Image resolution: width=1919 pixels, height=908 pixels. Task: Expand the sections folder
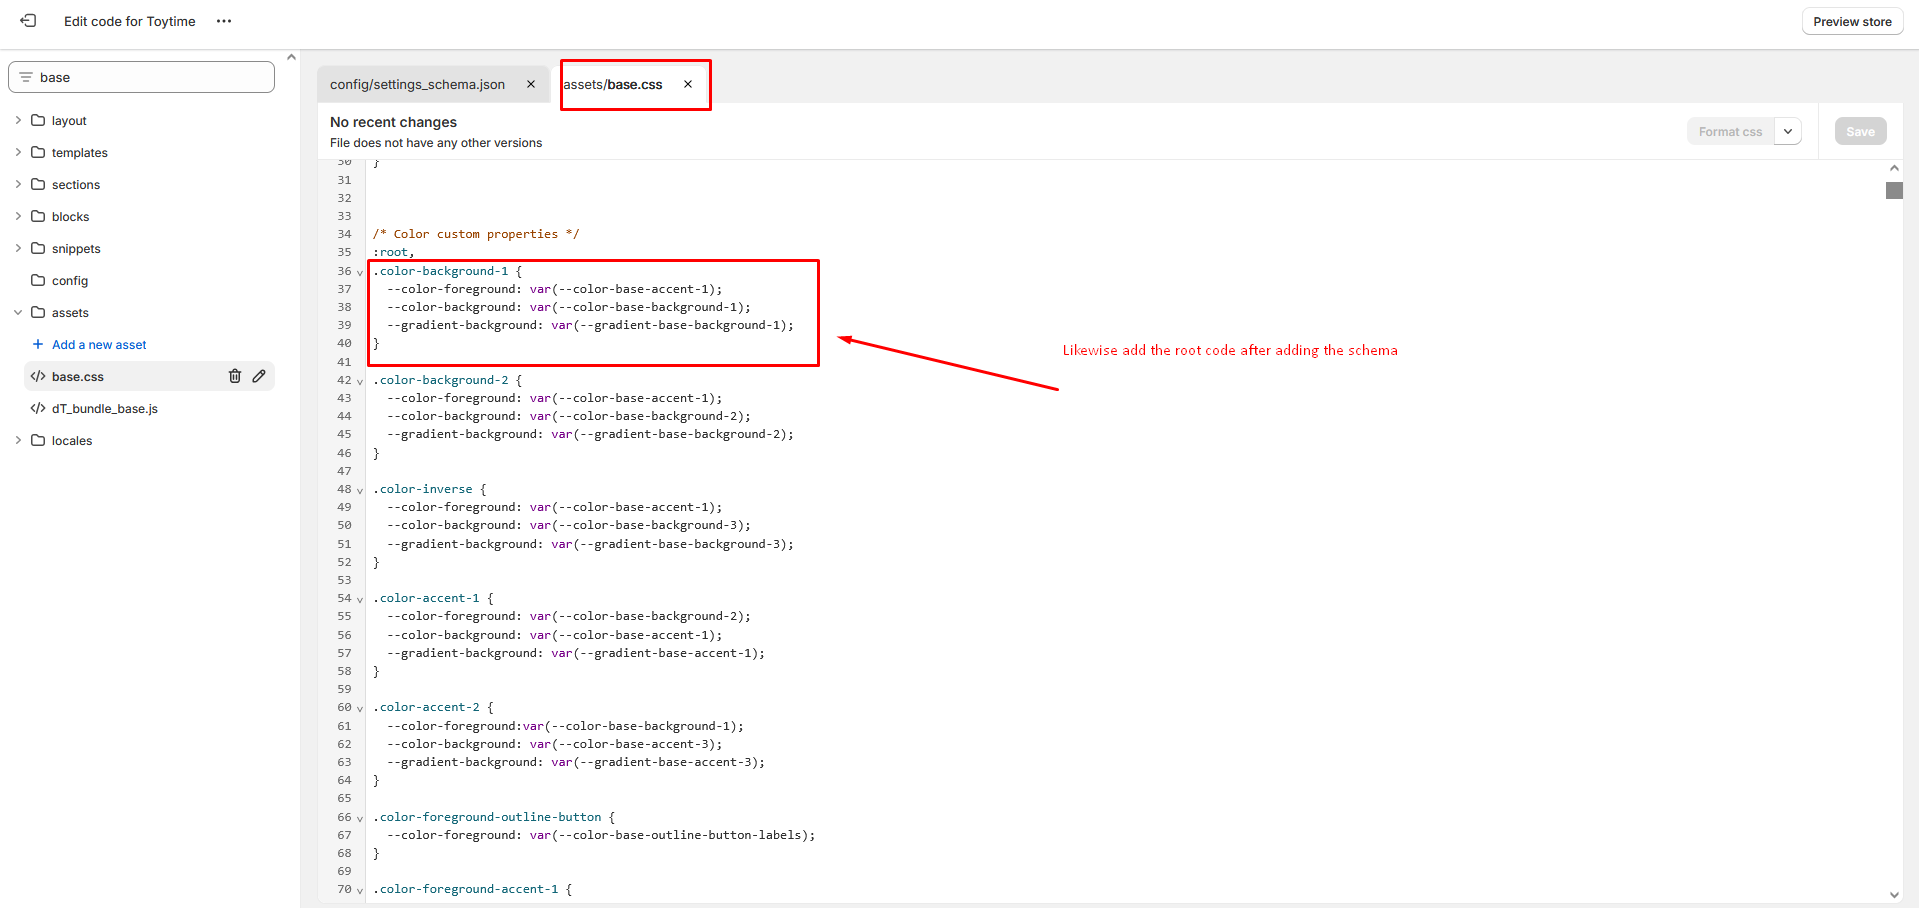pyautogui.click(x=18, y=184)
